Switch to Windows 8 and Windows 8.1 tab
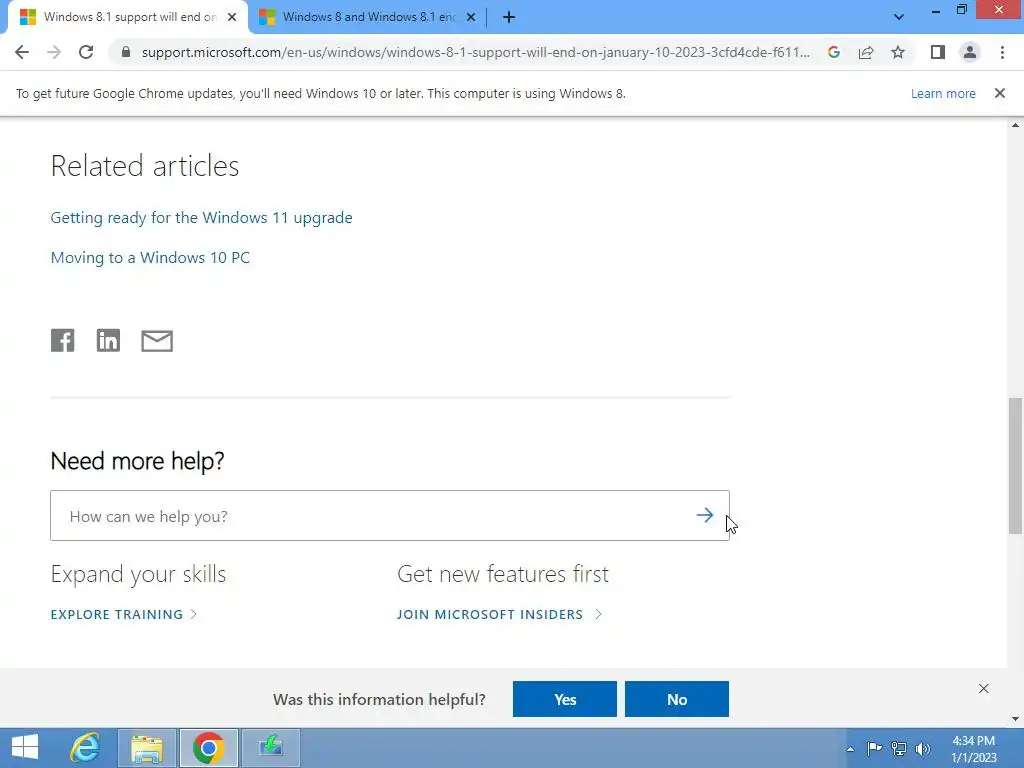This screenshot has height=768, width=1024. 368,17
